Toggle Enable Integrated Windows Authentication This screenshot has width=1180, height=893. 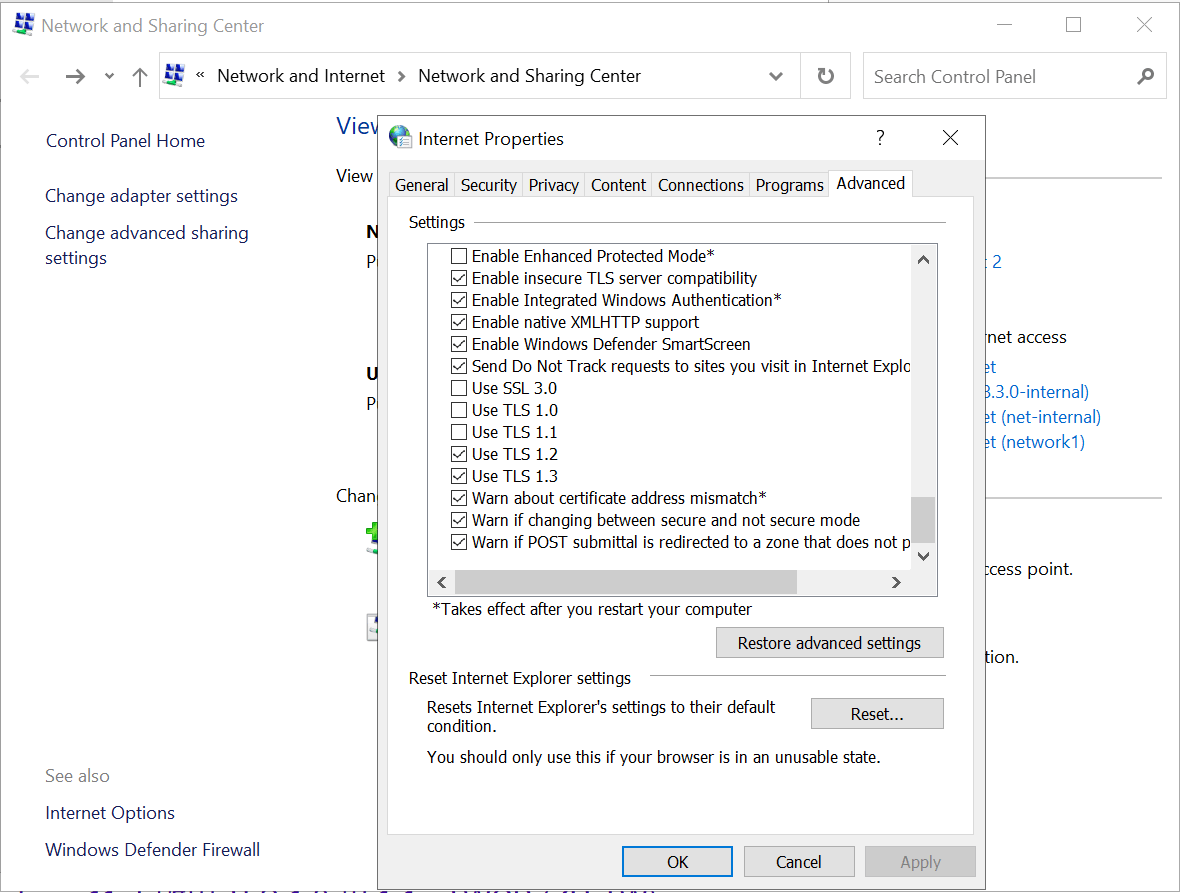click(459, 300)
